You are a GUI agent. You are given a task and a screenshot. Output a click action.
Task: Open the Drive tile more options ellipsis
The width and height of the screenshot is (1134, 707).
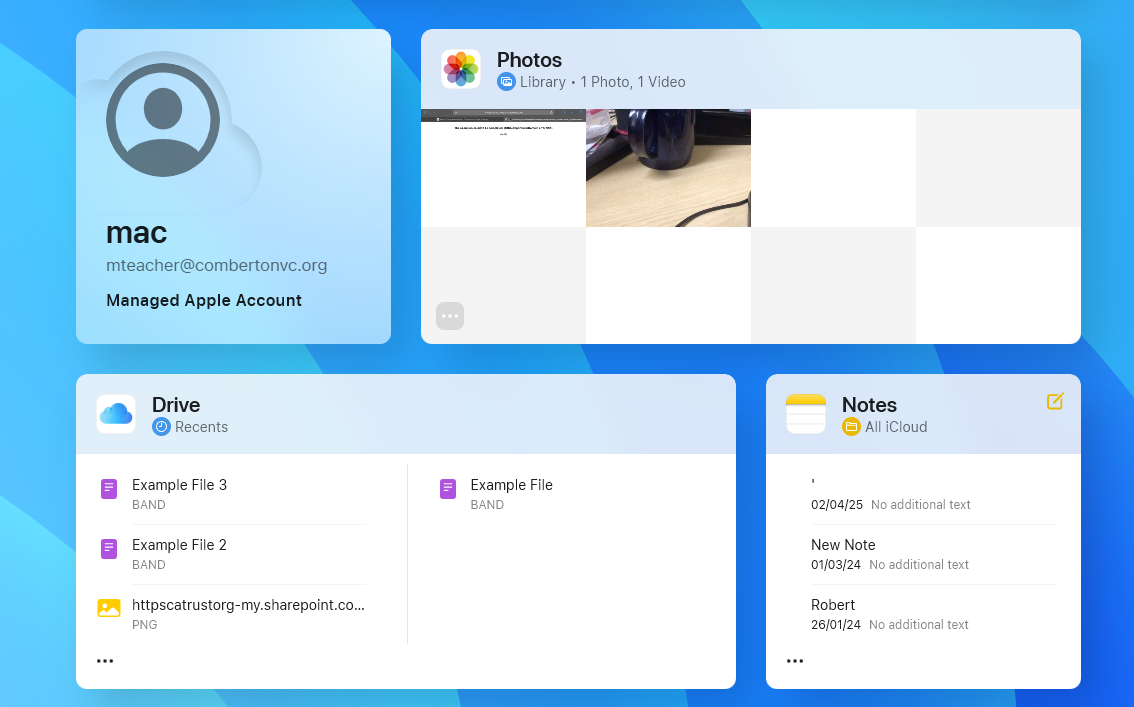105,661
